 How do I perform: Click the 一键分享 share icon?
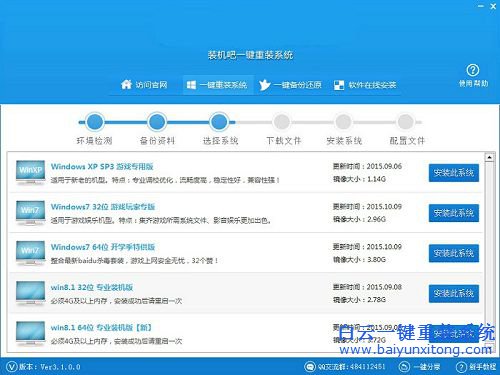[404, 367]
